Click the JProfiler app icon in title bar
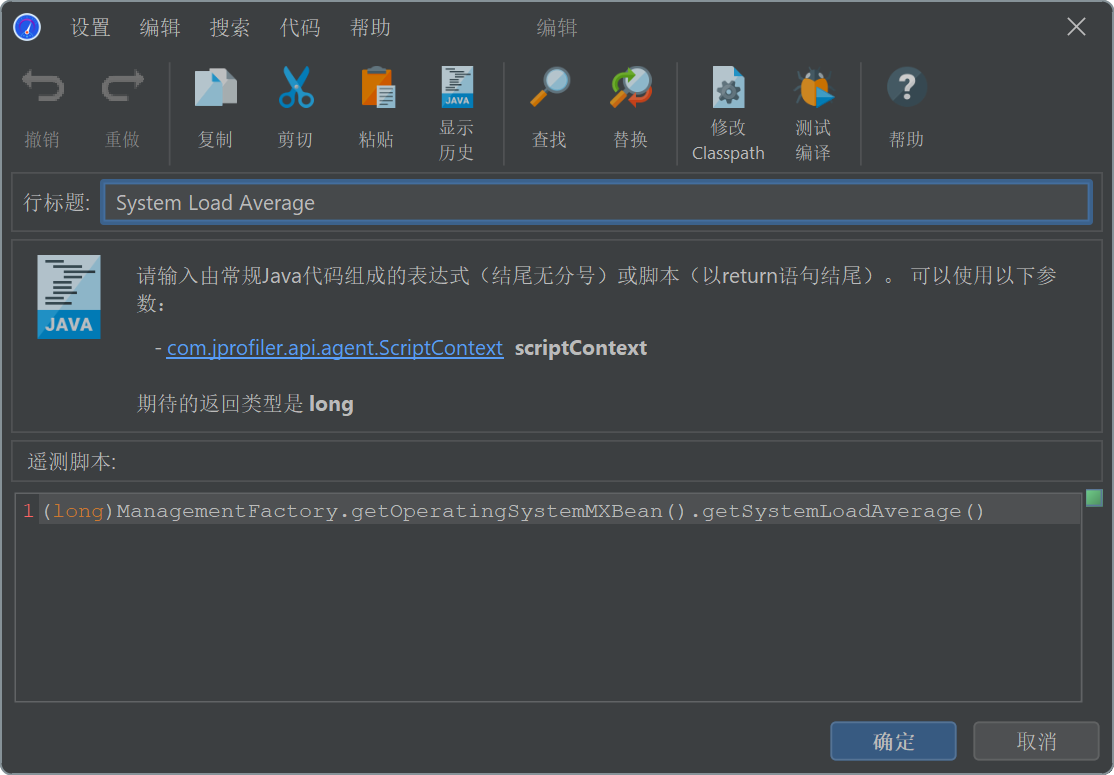The image size is (1114, 775). pos(27,28)
